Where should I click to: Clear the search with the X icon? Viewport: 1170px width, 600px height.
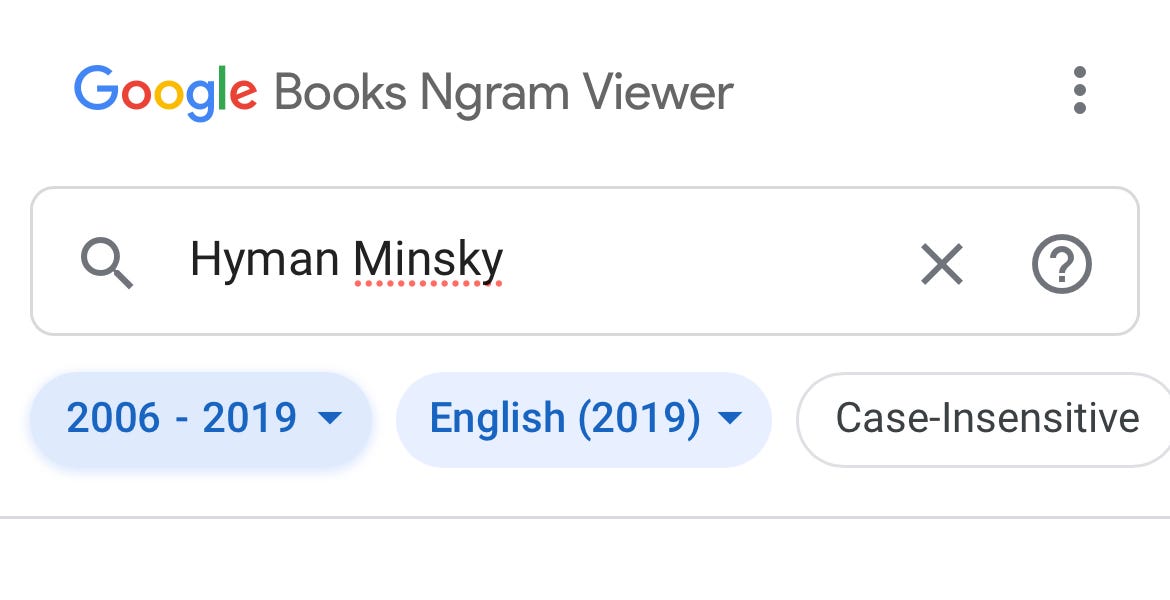click(941, 264)
